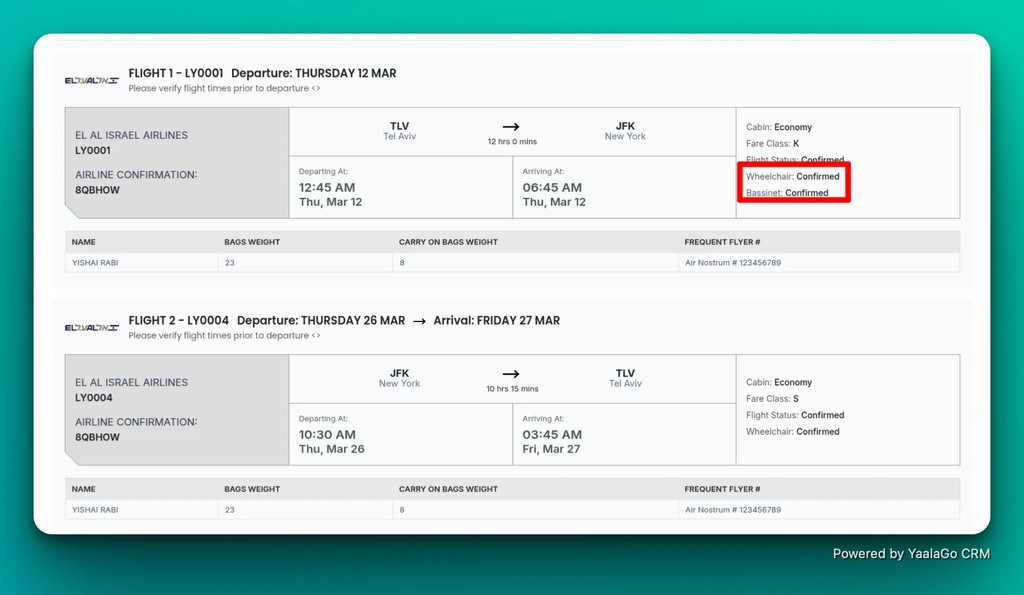The image size is (1024, 595).
Task: Click 'Flight Status: Confirmed' in Flight 2 details
Action: pos(795,415)
